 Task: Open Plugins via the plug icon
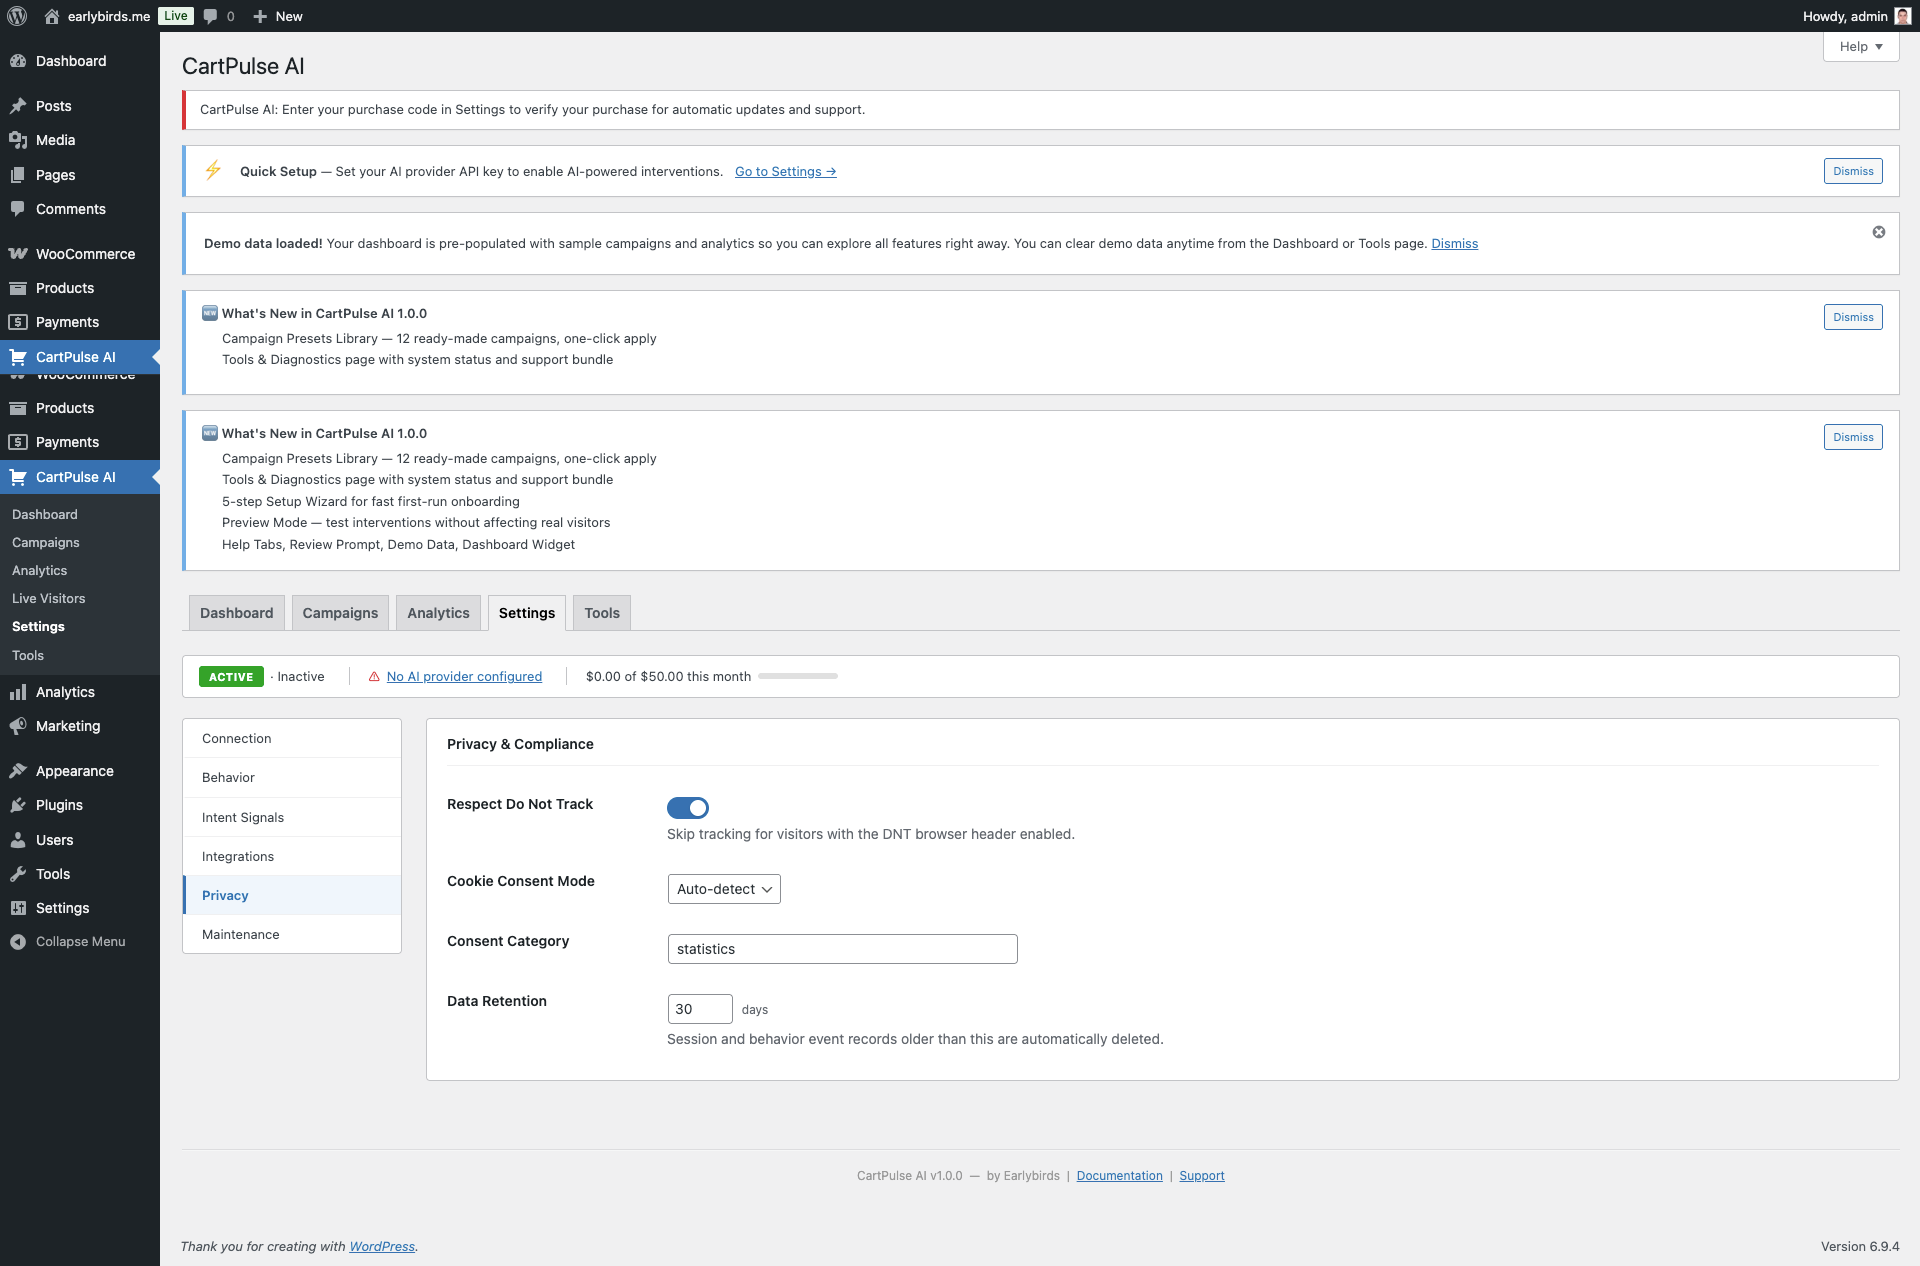[19, 805]
